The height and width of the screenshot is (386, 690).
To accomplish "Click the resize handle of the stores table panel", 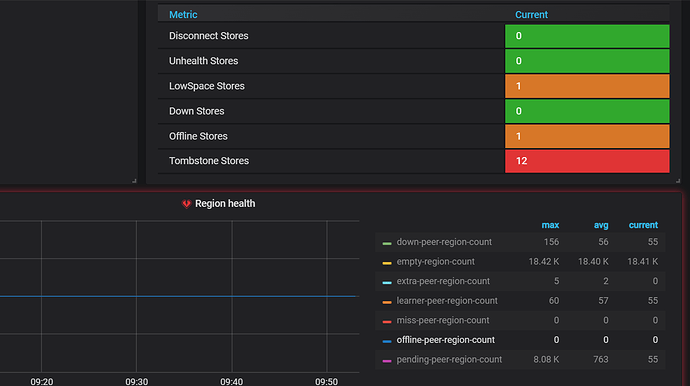I will coord(678,180).
